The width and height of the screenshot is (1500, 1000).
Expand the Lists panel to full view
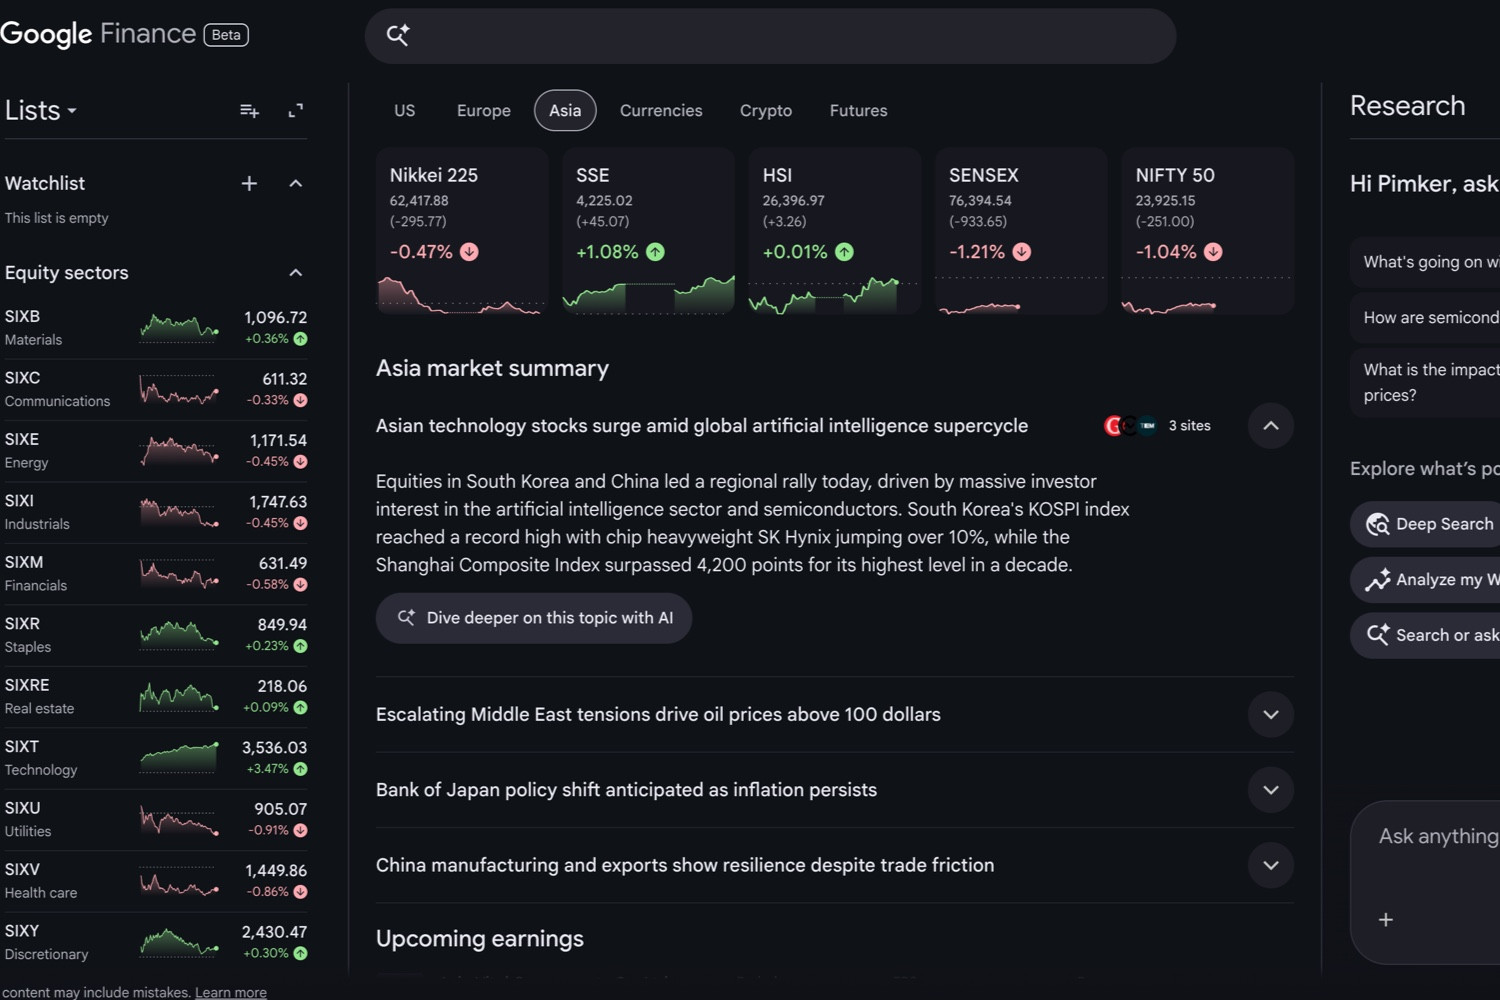click(x=295, y=111)
